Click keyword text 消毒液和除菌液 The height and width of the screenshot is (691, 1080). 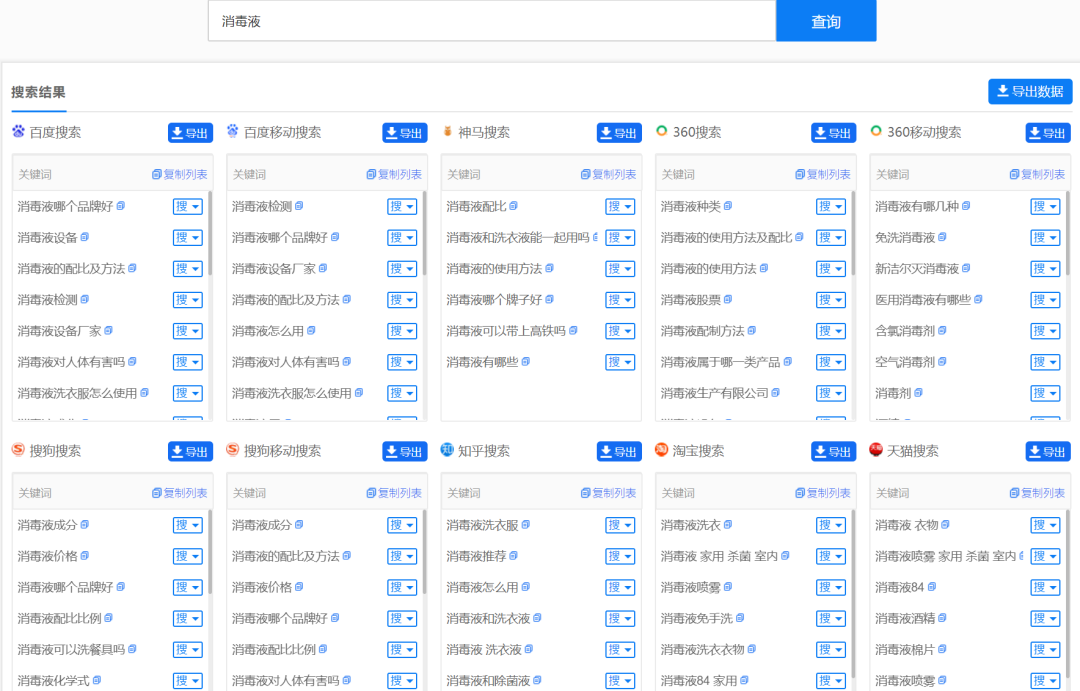point(488,680)
